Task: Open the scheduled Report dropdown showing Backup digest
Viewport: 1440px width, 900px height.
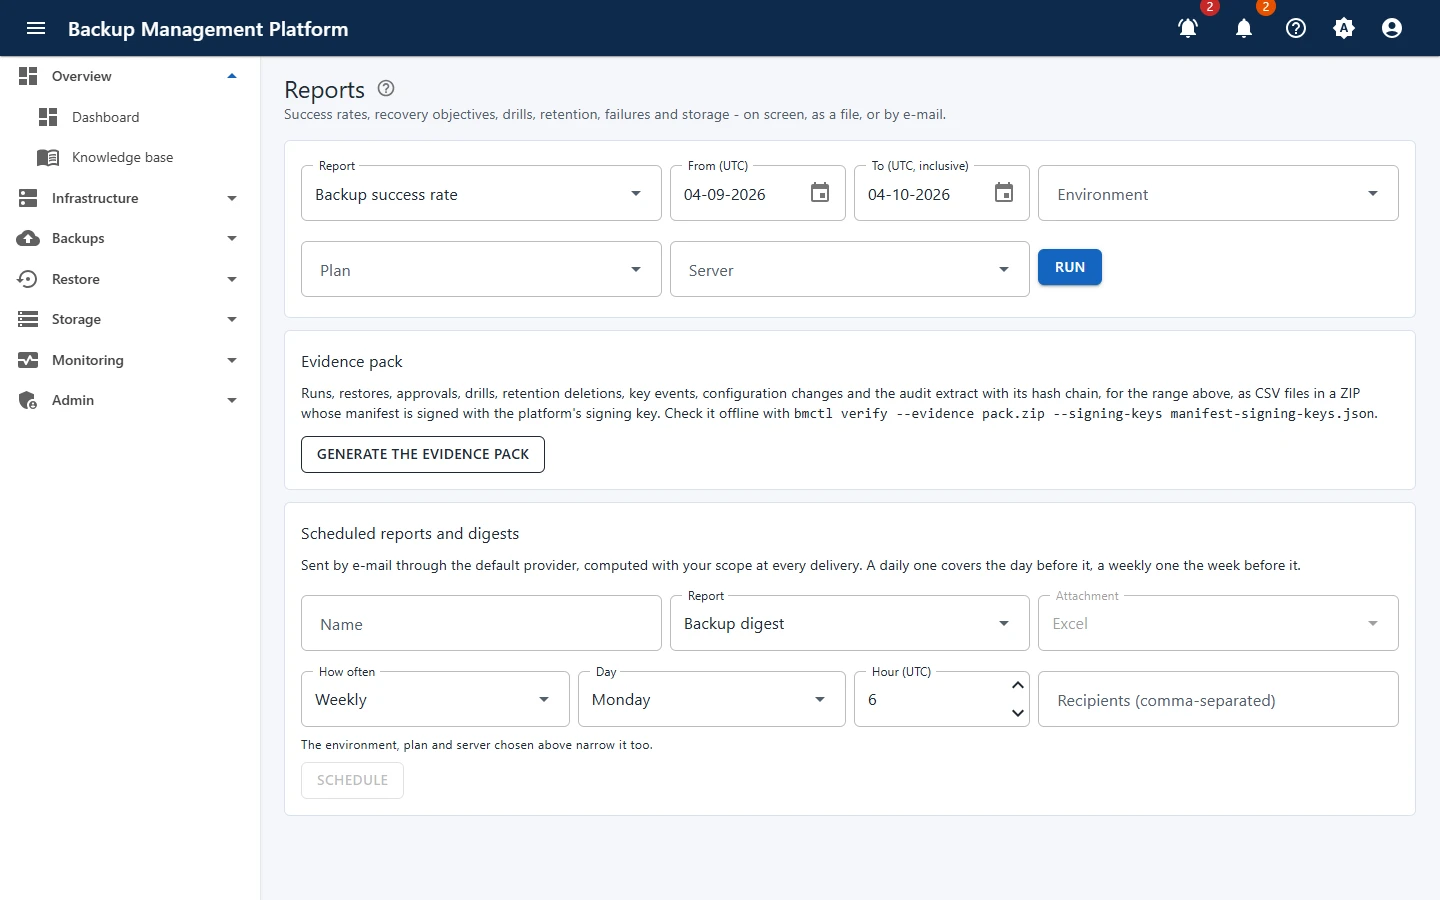Action: pos(849,623)
